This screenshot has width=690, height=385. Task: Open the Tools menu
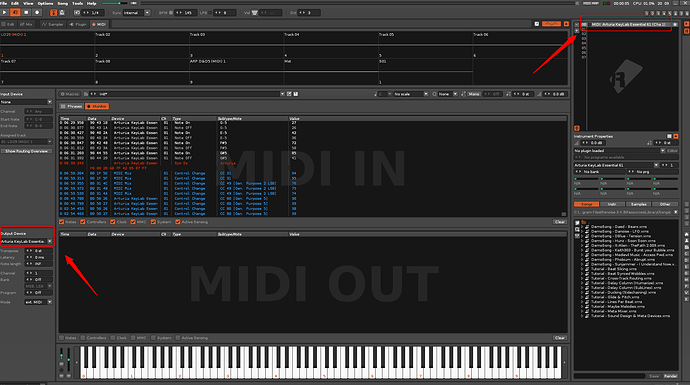(77, 3)
